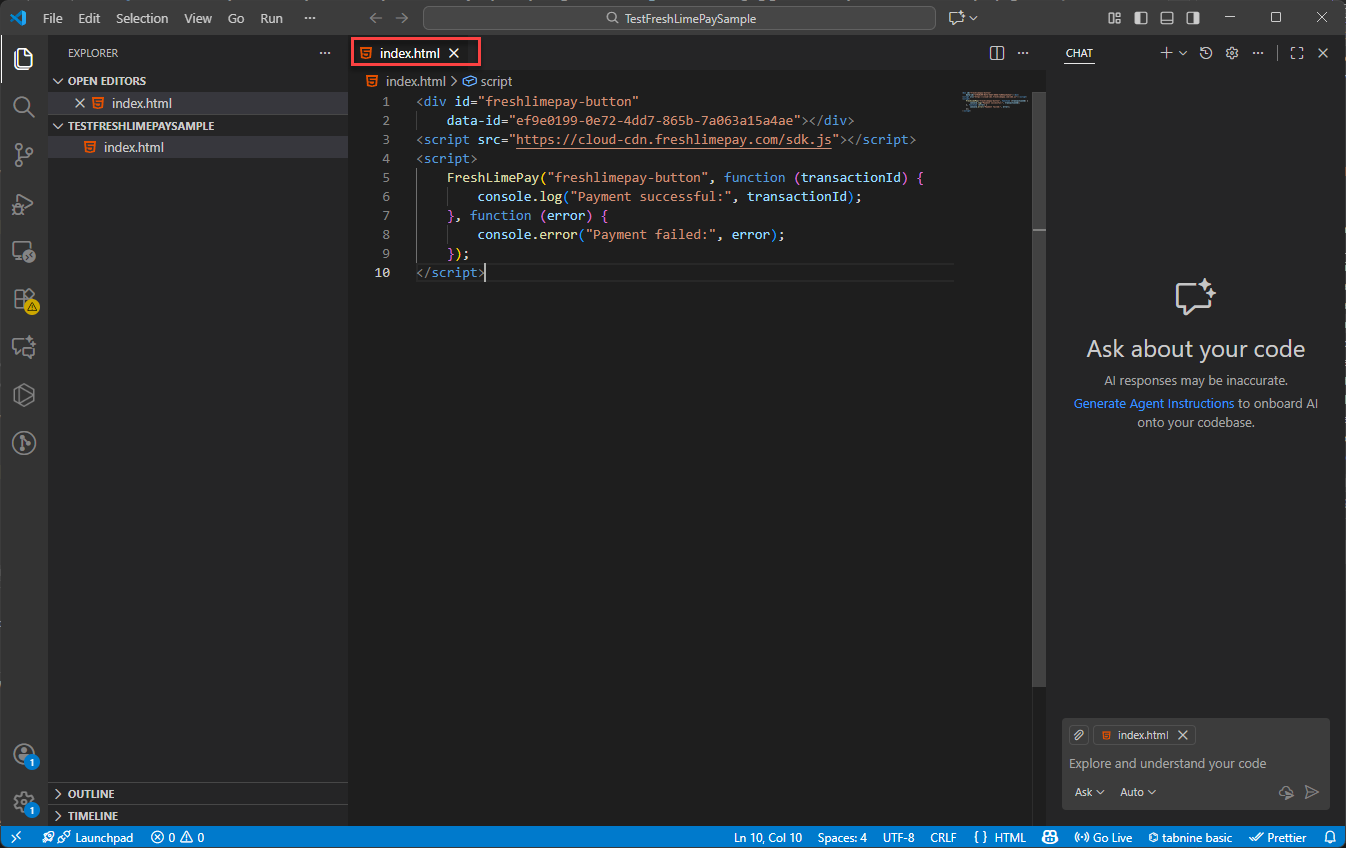1346x848 pixels.
Task: Select the index.html editor tab
Action: (x=409, y=53)
